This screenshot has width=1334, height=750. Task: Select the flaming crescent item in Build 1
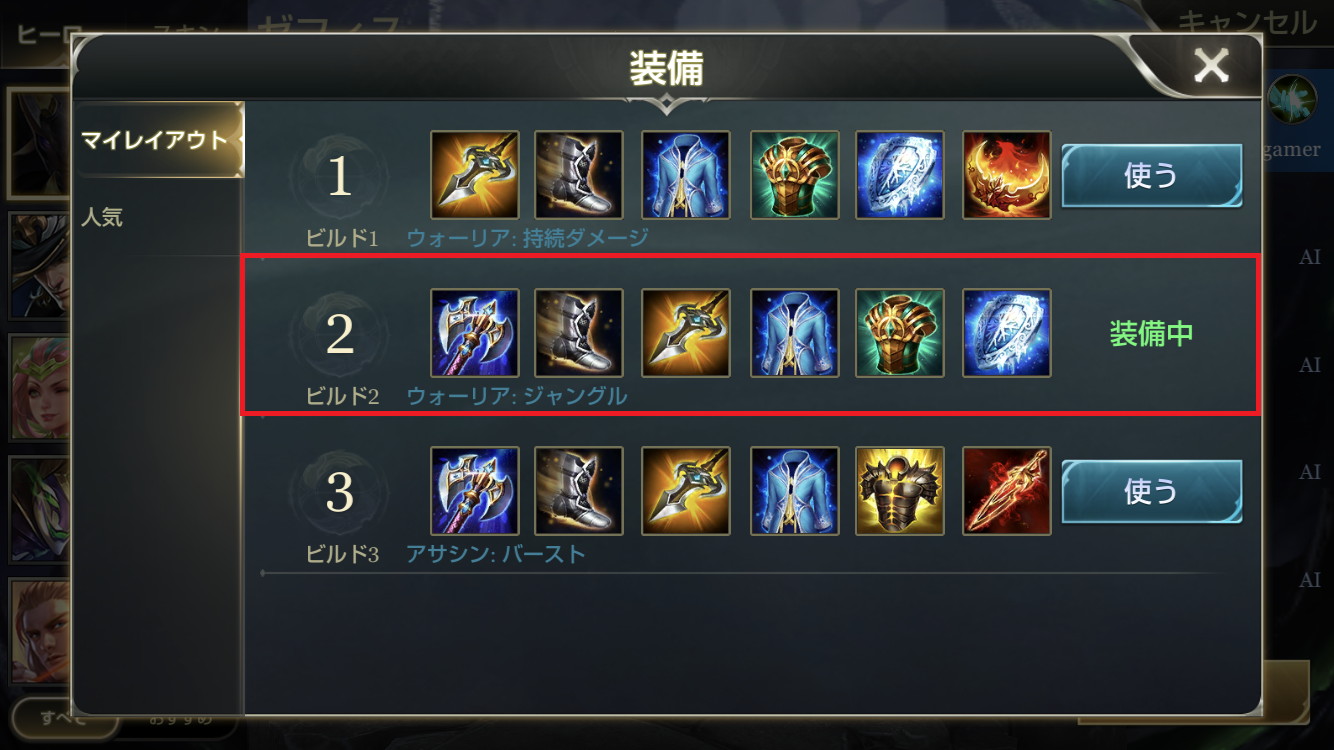[x=1007, y=175]
